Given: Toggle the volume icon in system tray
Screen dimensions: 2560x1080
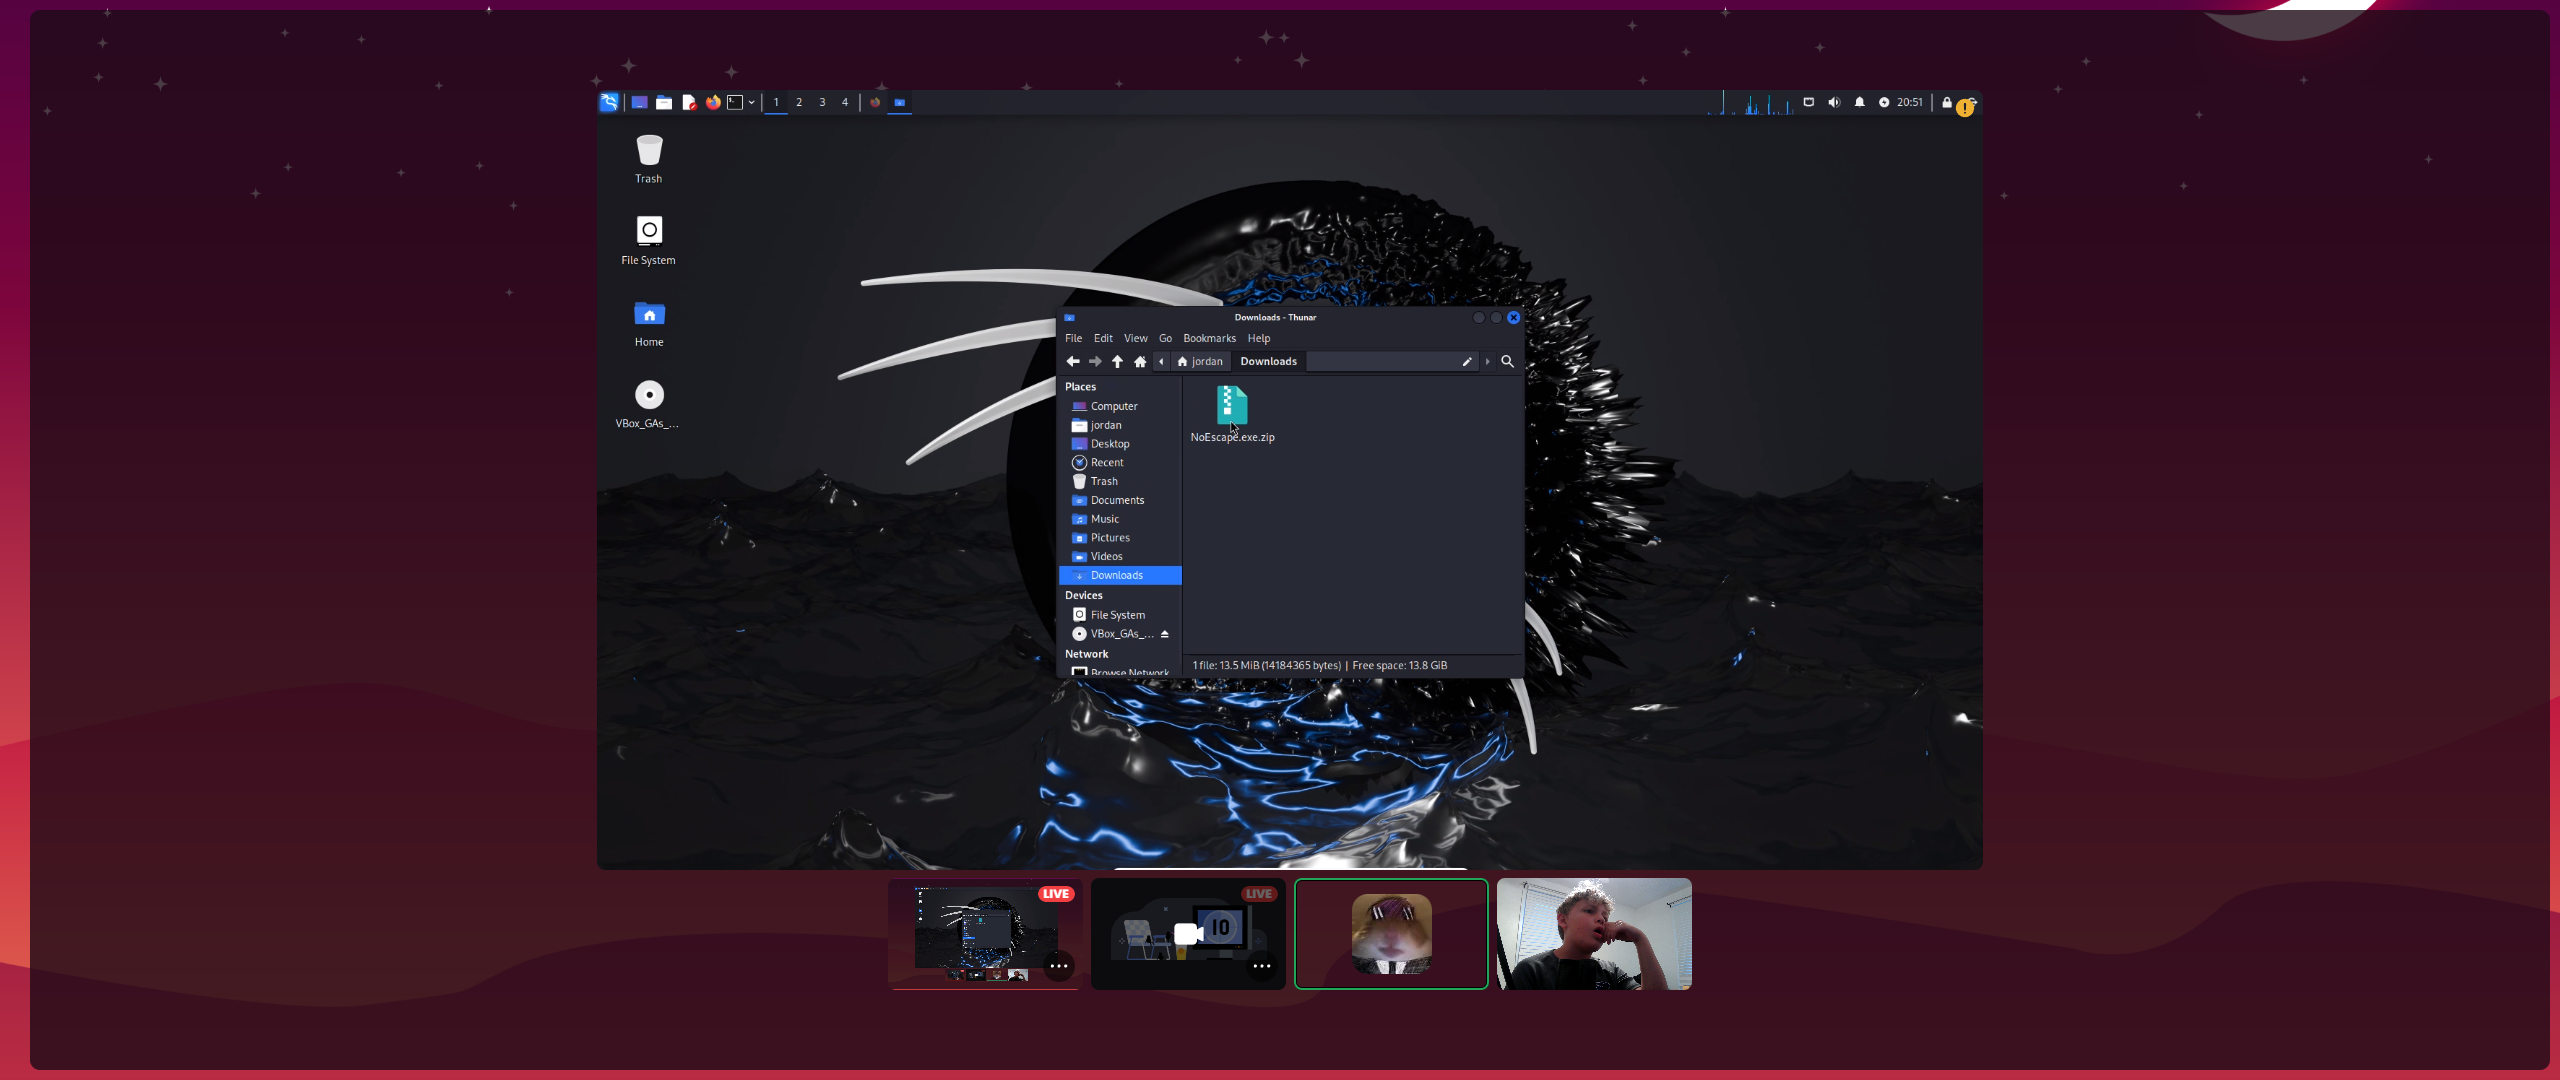Looking at the screenshot, I should 1834,102.
